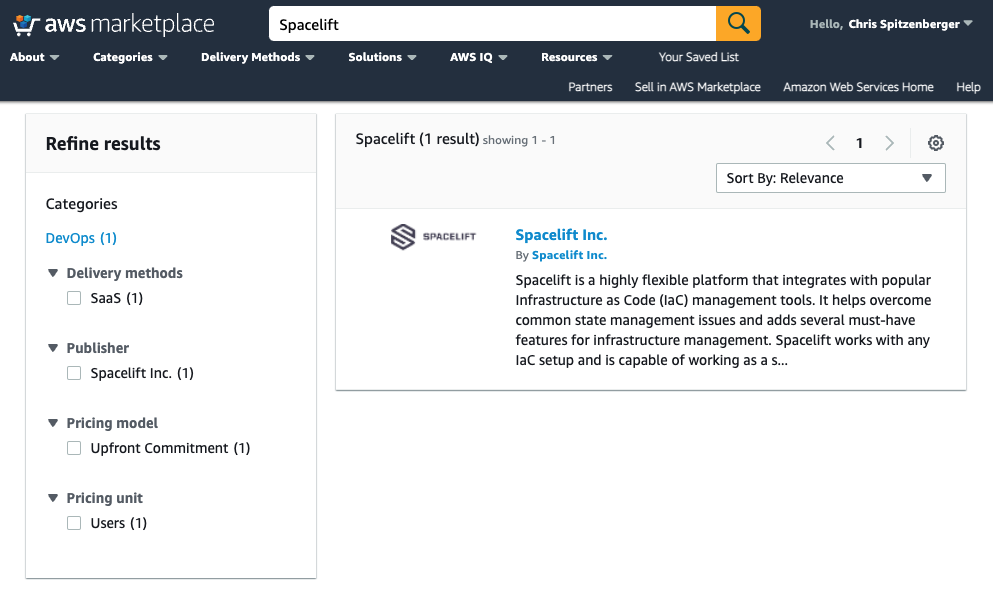Open the search settings gear icon
Screen dimensions: 993x605
[x=935, y=143]
